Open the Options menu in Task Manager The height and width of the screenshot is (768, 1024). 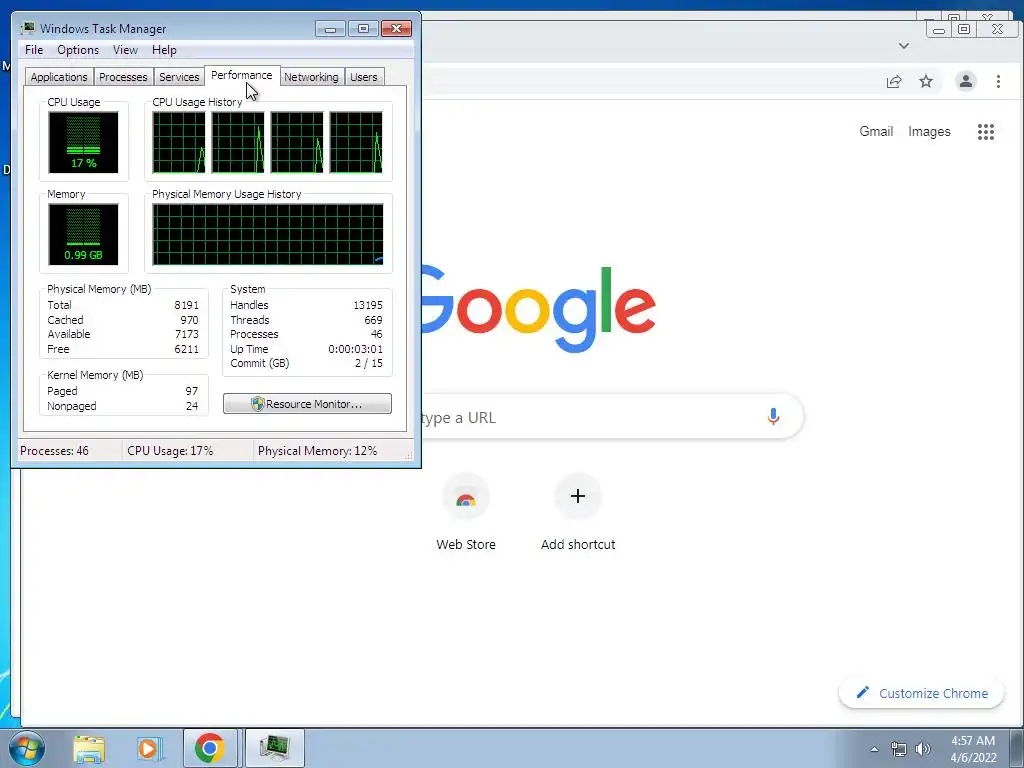pyautogui.click(x=78, y=50)
